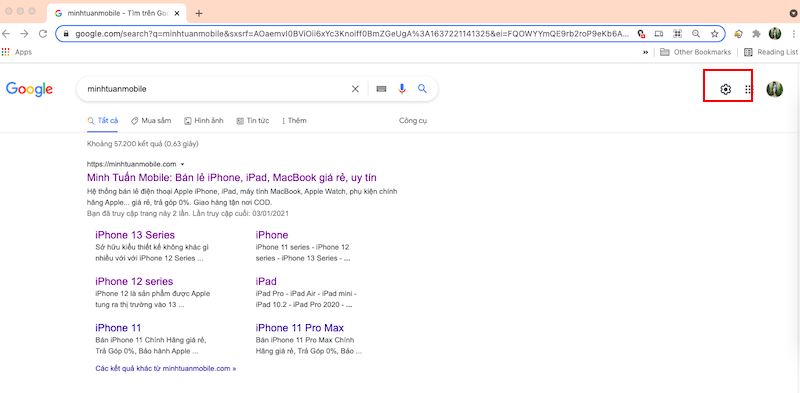Go forward to next page
The image size is (800, 393).
(x=24, y=34)
